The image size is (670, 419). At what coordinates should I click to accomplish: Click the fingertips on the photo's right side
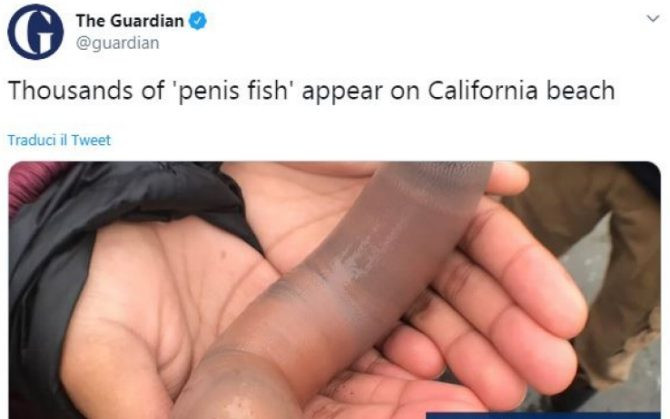pyautogui.click(x=534, y=299)
